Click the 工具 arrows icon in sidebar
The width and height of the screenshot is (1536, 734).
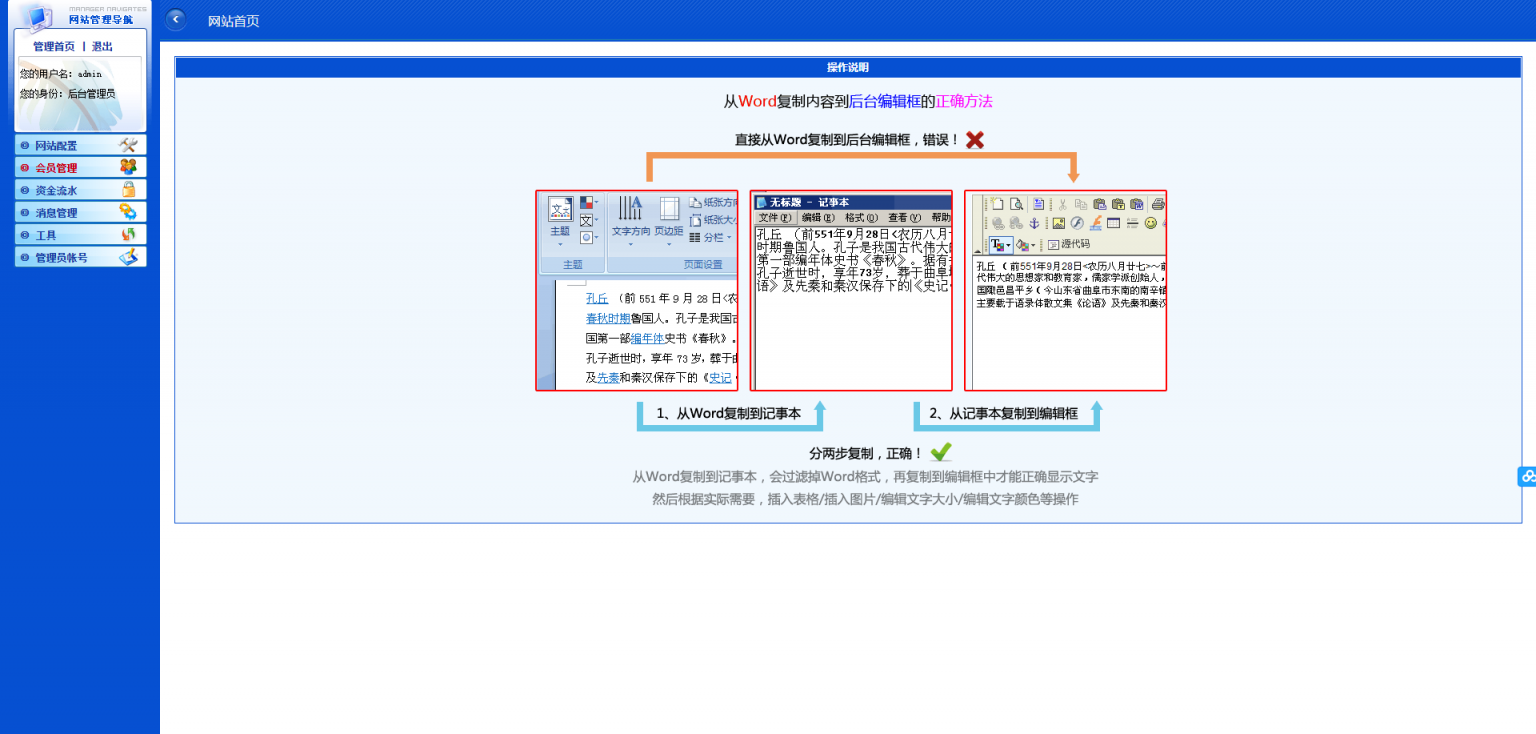click(127, 233)
